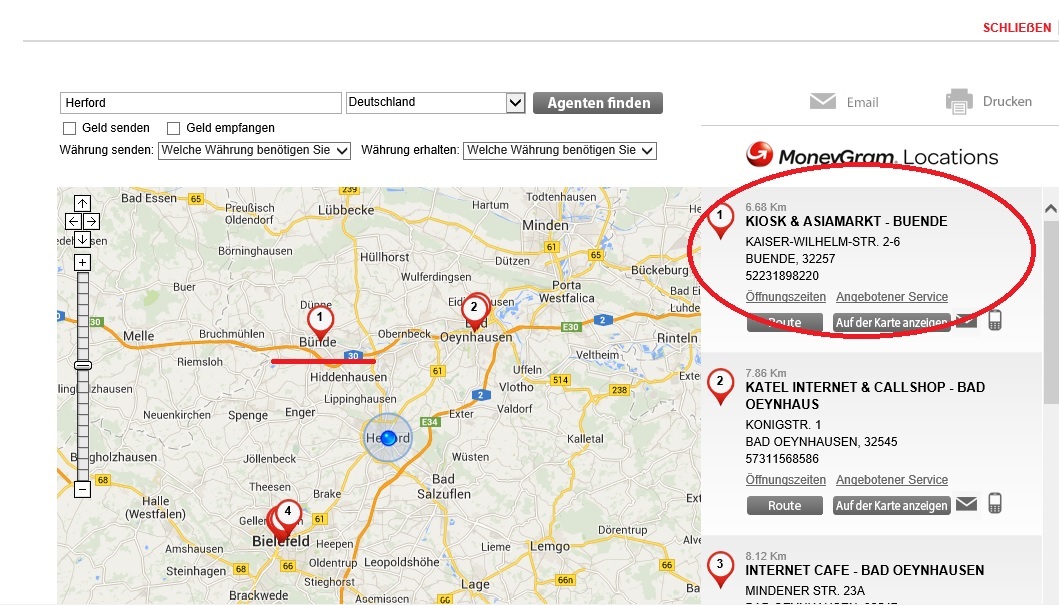The width and height of the screenshot is (1059, 605).
Task: Pan the map left with the arrow
Action: pos(73,221)
